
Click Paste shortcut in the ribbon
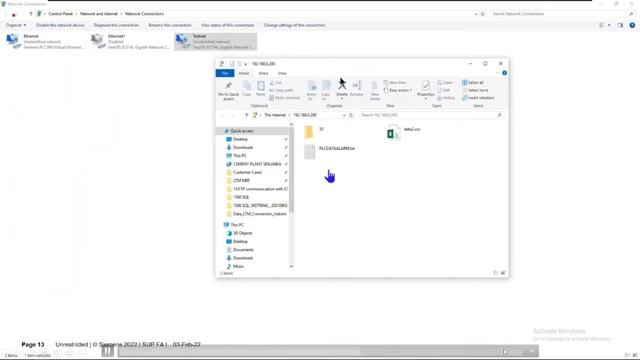(284, 98)
